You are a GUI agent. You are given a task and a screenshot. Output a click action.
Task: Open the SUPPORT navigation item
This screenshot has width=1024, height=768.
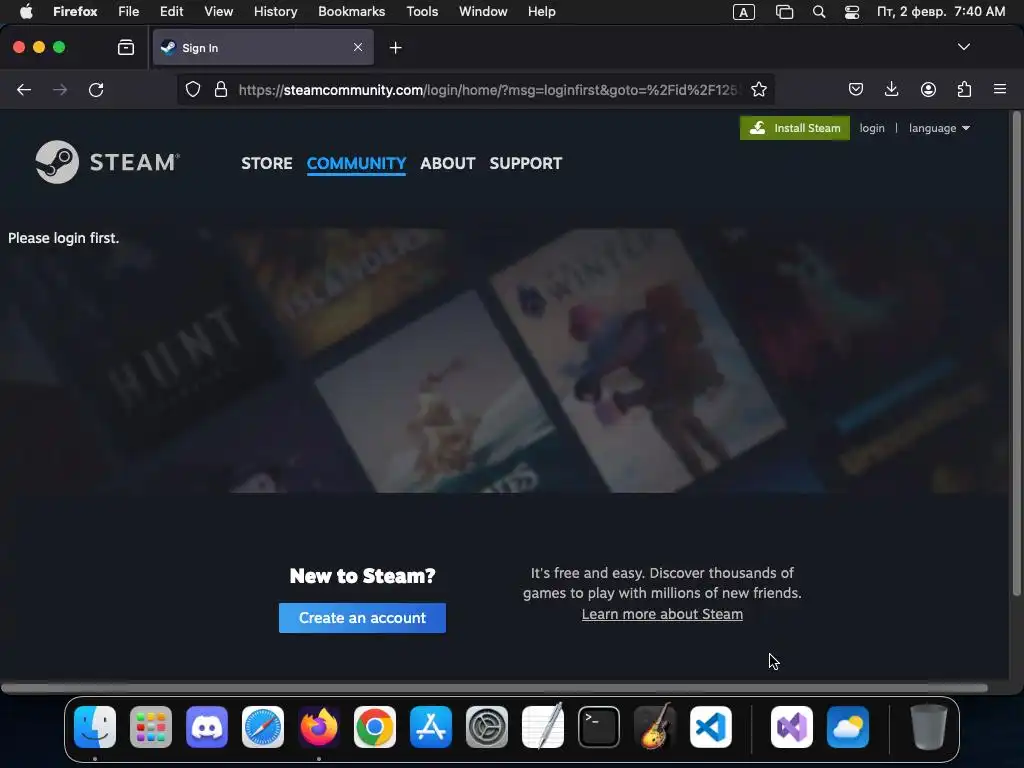point(526,163)
